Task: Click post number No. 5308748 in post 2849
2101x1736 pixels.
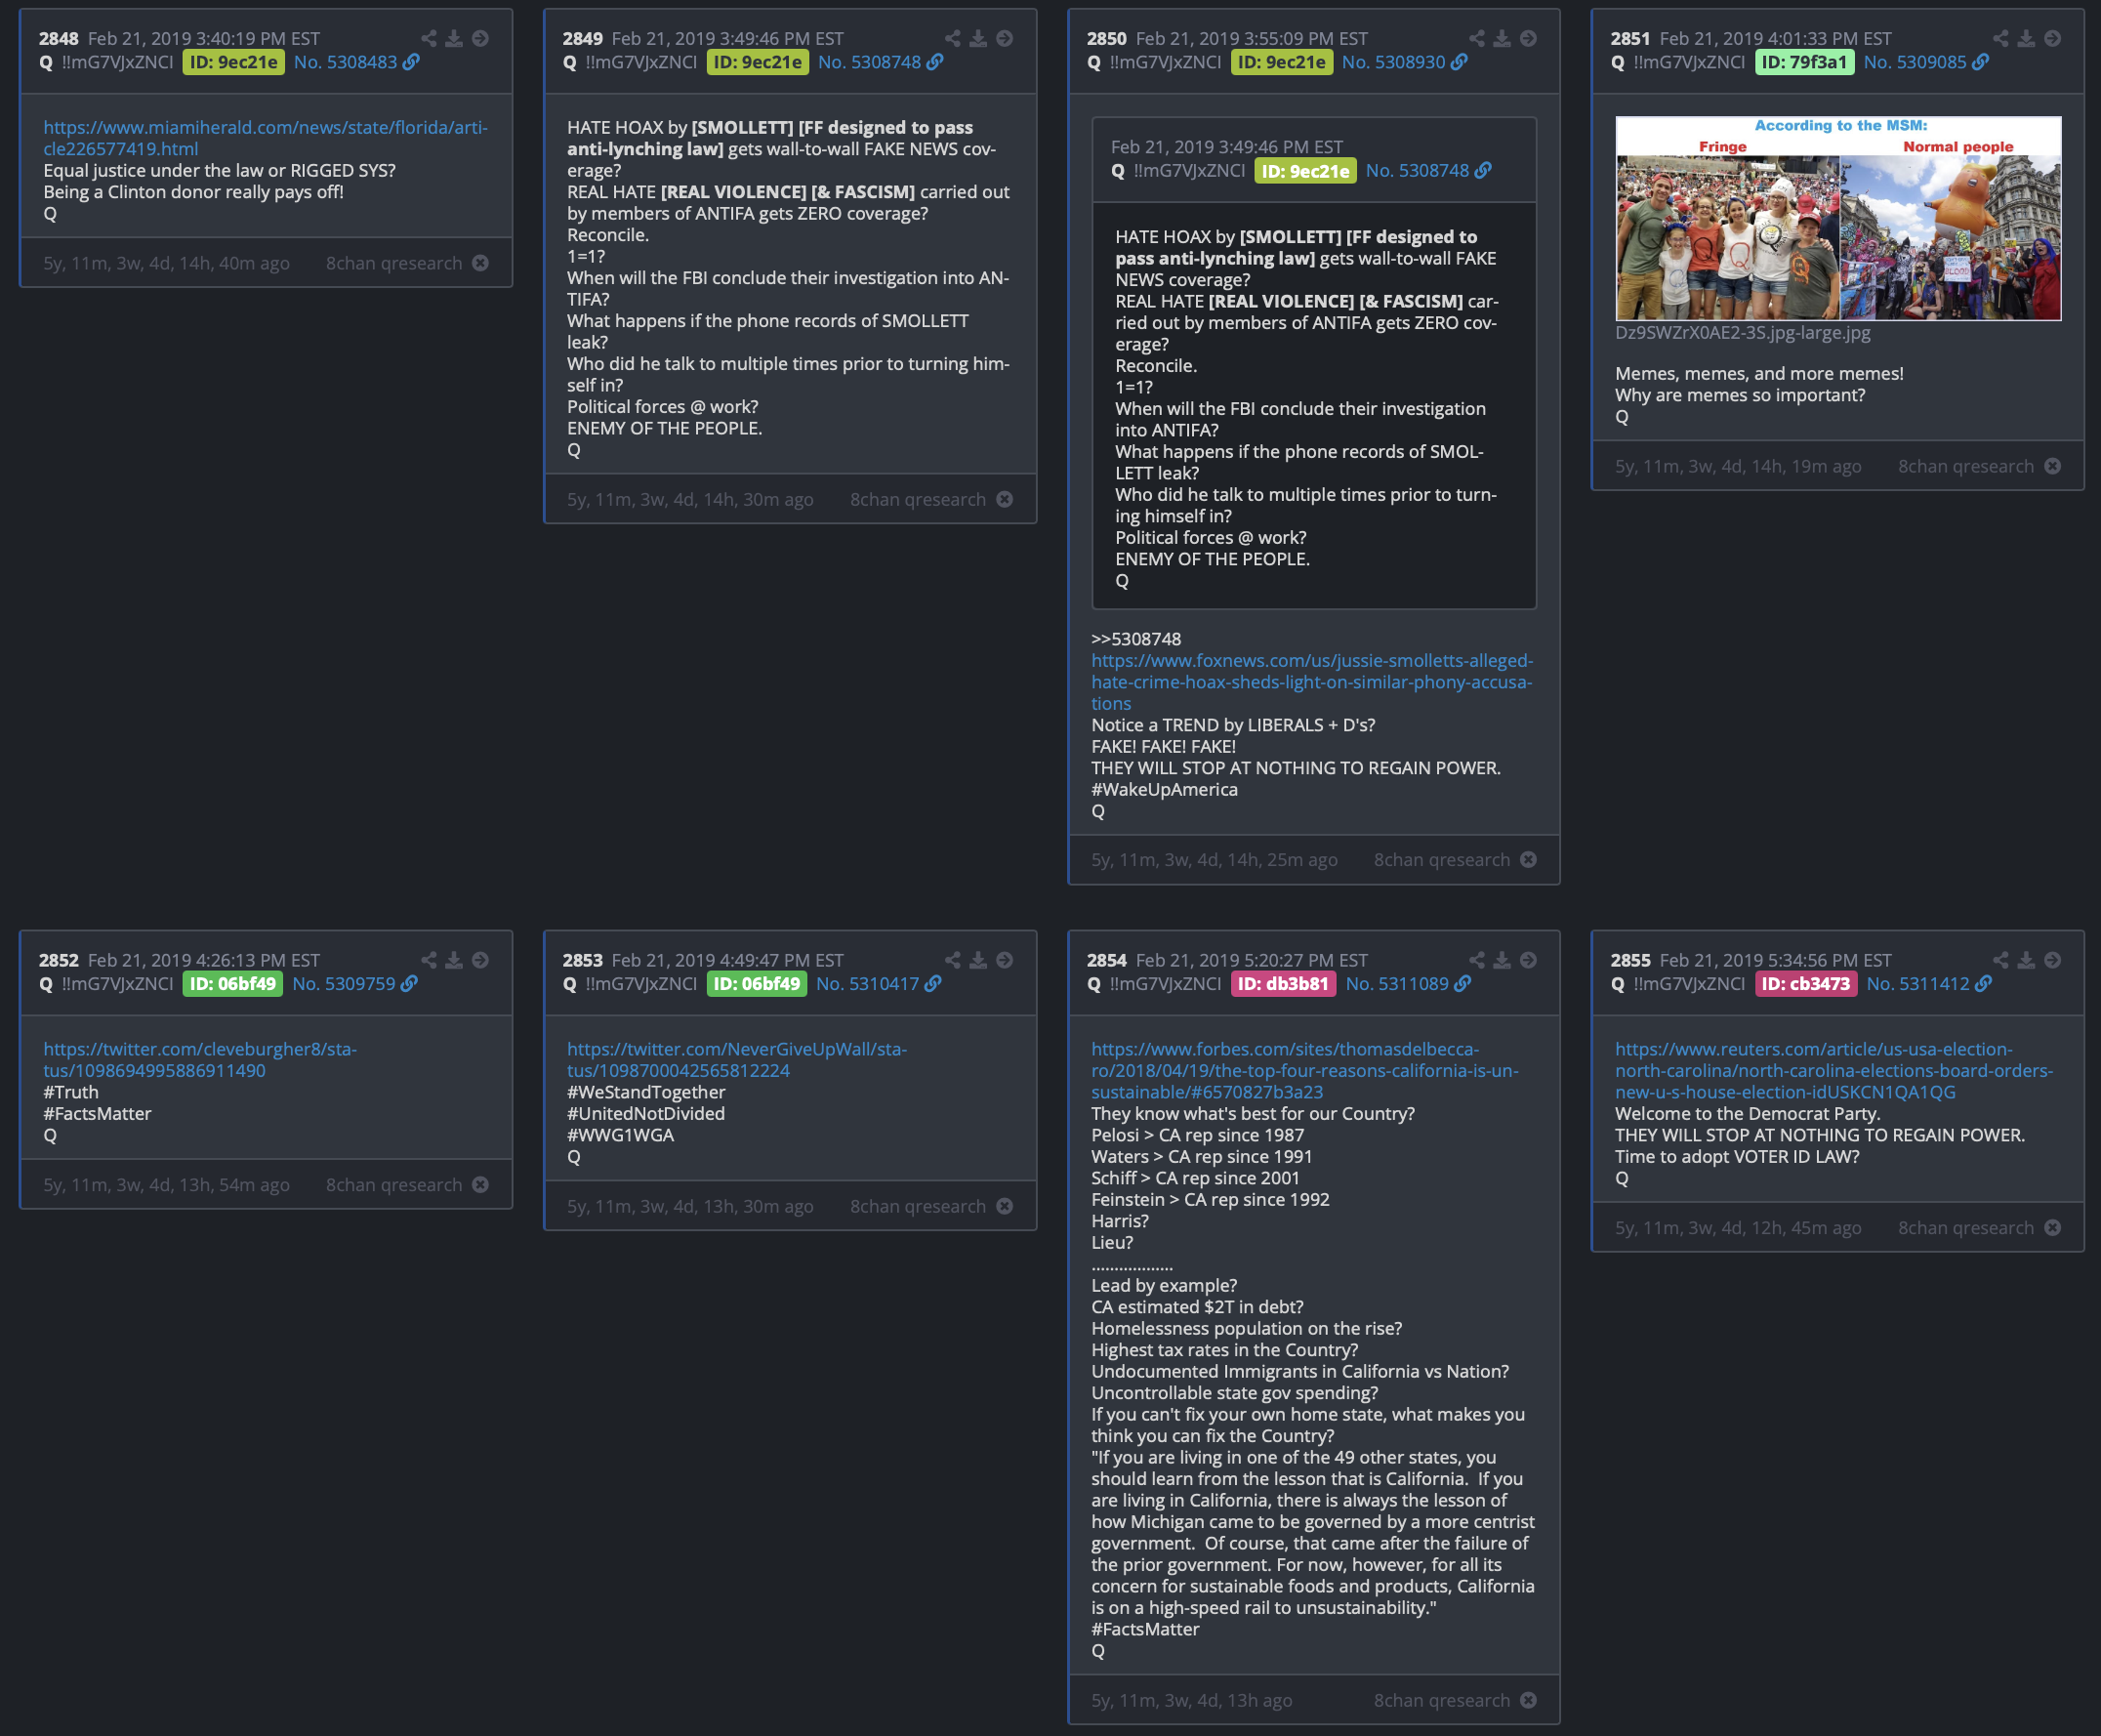Action: pyautogui.click(x=869, y=62)
